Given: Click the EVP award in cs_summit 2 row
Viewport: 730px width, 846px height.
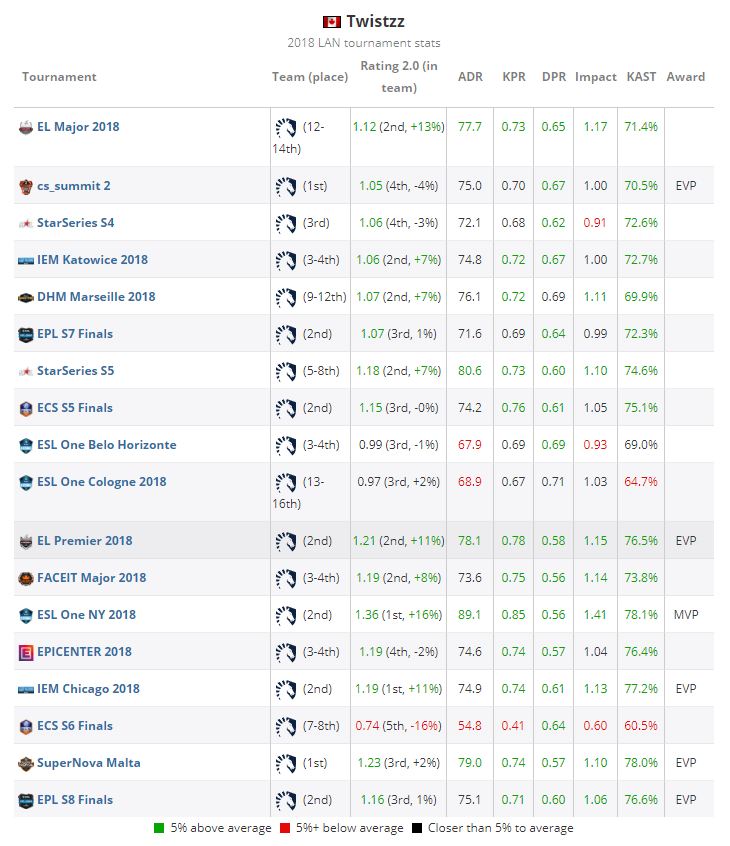Looking at the screenshot, I should coord(686,186).
